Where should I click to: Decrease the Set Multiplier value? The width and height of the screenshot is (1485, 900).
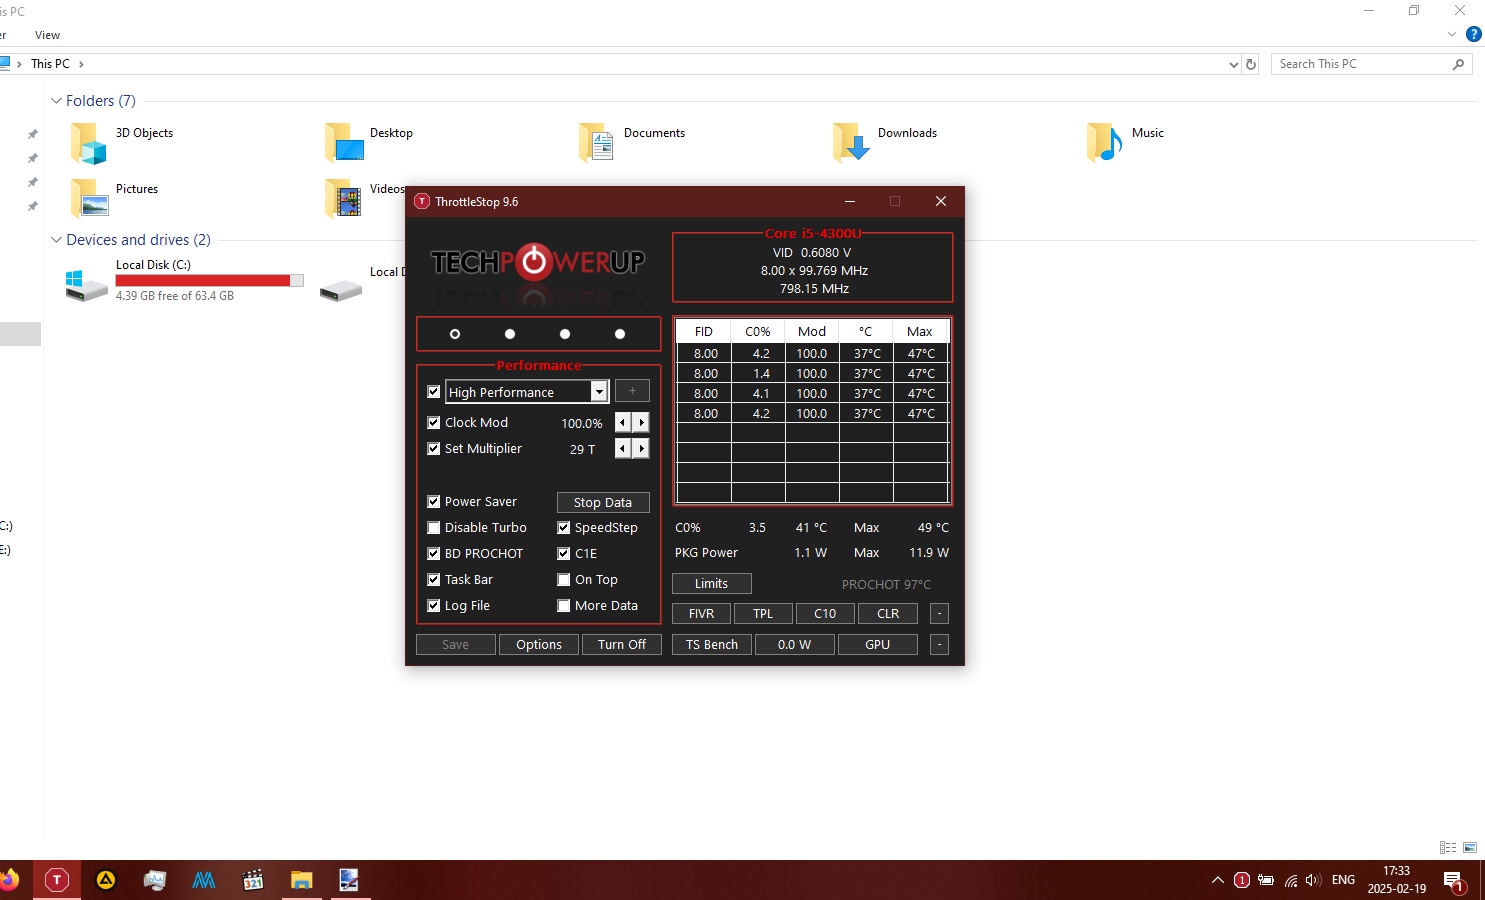click(x=622, y=449)
